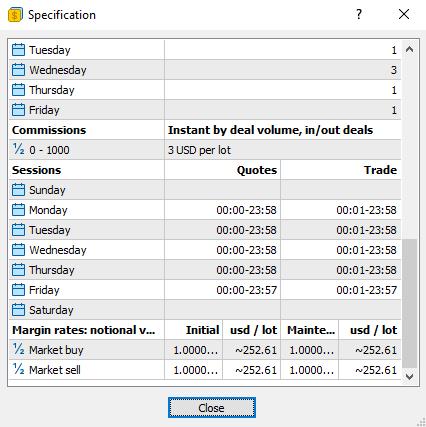The width and height of the screenshot is (426, 427).
Task: Click the Thursday swap value 1
Action: click(394, 90)
